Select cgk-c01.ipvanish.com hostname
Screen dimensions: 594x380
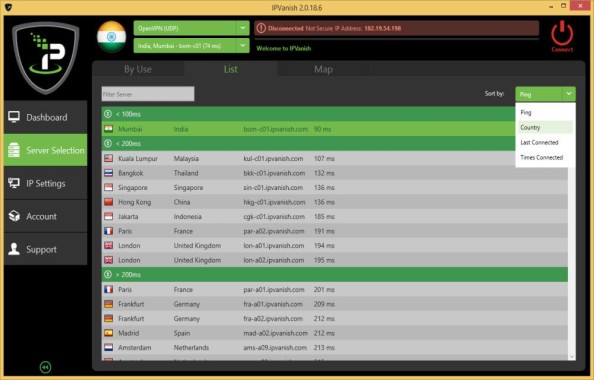coord(274,217)
